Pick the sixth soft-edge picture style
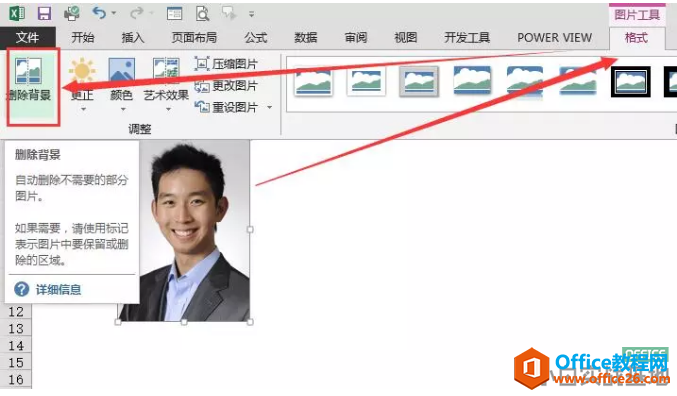This screenshot has width=677, height=396. [578, 81]
